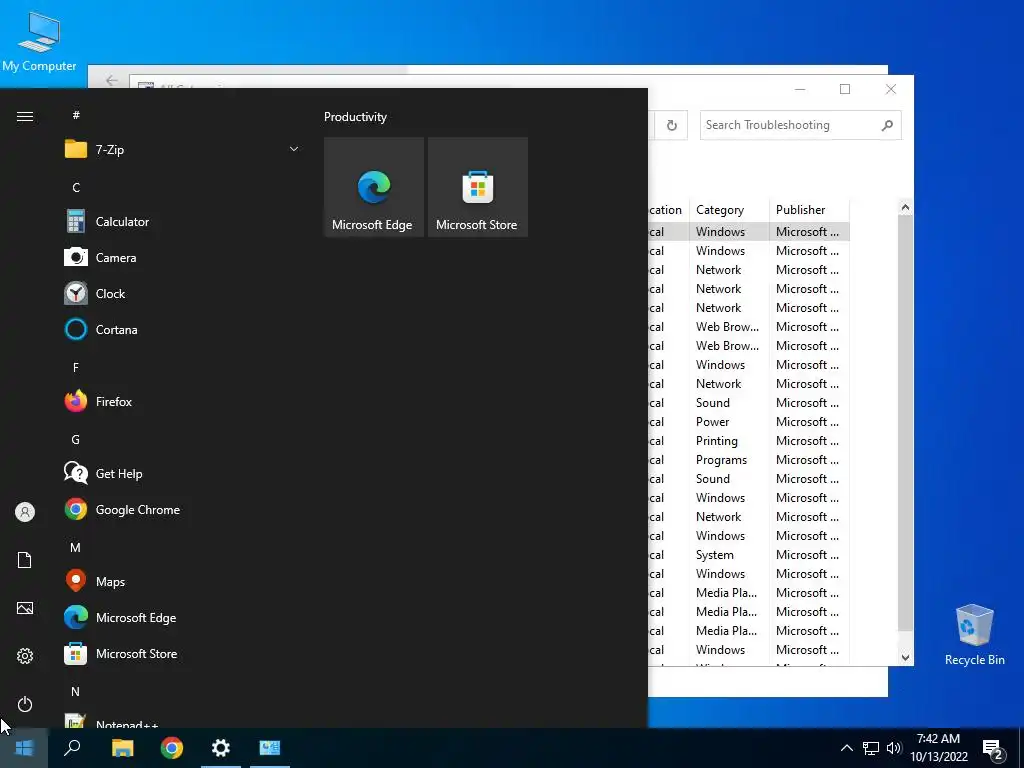Click refresh button in Troubleshooting window

pyautogui.click(x=671, y=125)
